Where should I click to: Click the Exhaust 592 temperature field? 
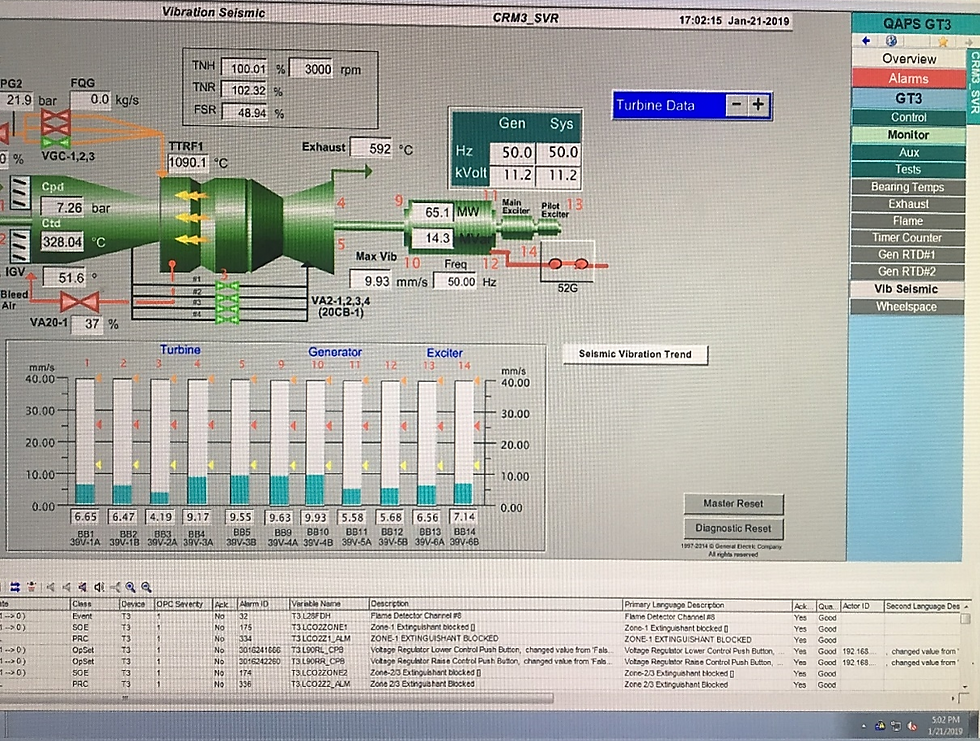(372, 149)
